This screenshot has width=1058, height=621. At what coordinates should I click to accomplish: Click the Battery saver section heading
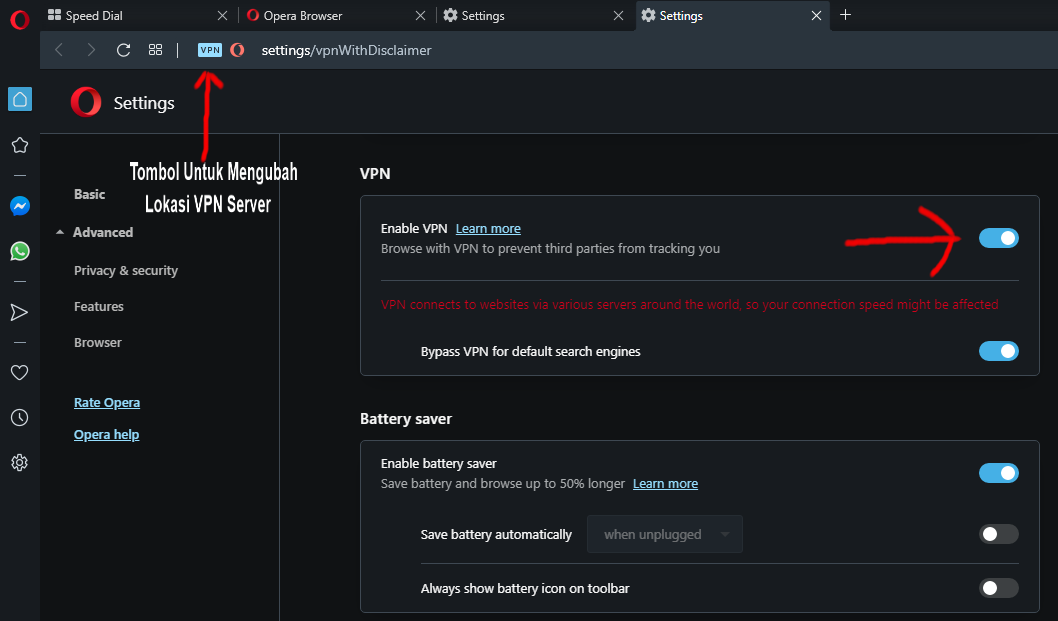pyautogui.click(x=406, y=418)
